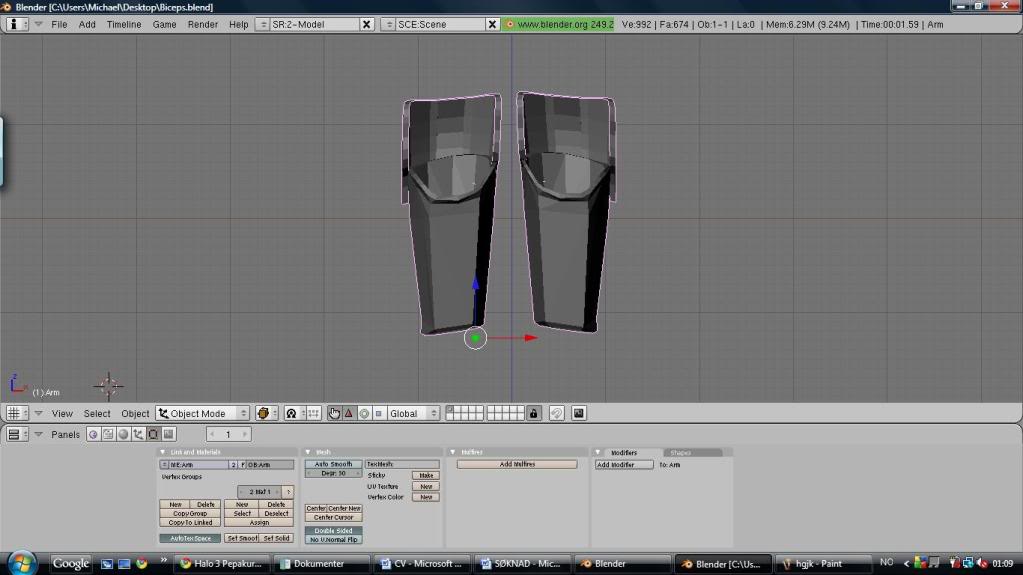Viewport: 1023px width, 575px height.
Task: Enable the rotate manipulator circle
Action: coord(364,413)
